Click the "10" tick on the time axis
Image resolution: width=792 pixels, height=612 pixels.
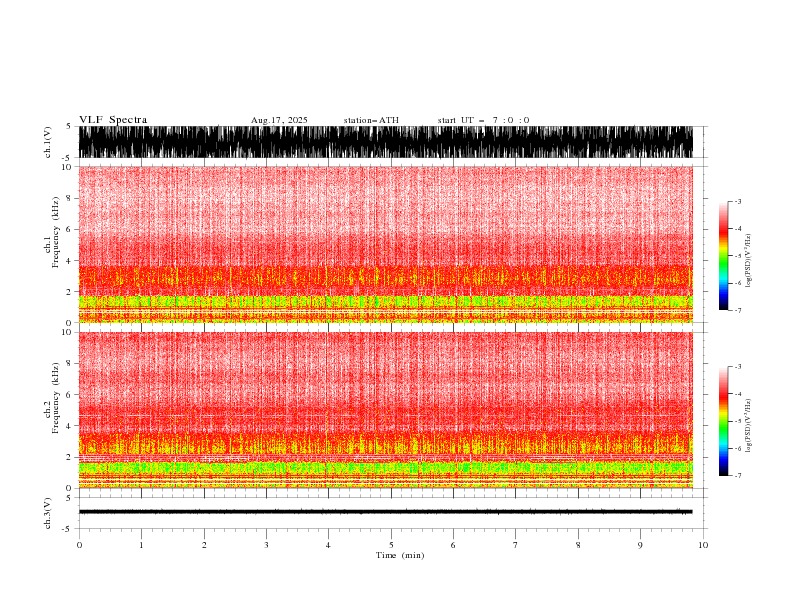703,545
